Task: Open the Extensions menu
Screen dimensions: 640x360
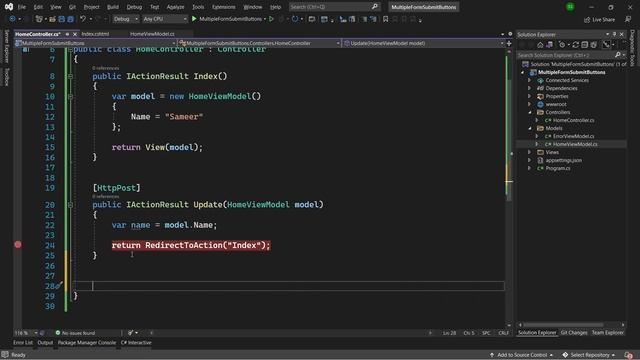Action: click(x=223, y=7)
